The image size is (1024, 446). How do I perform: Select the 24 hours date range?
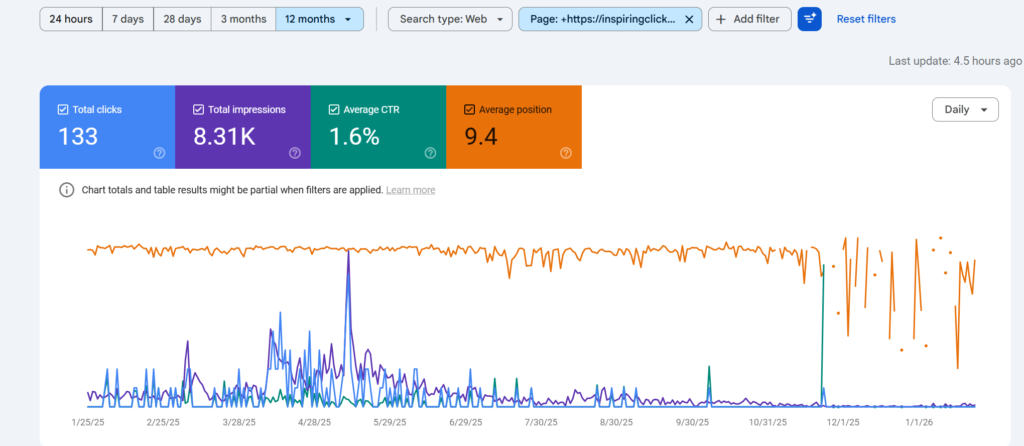tap(71, 19)
